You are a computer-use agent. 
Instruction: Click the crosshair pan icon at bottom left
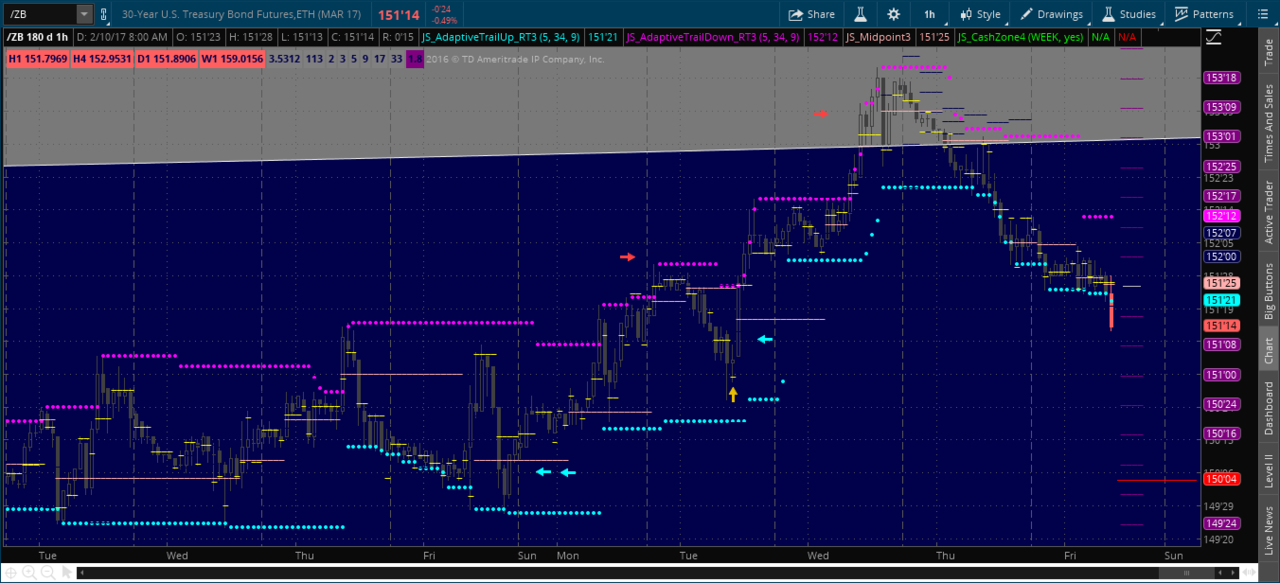(11, 573)
